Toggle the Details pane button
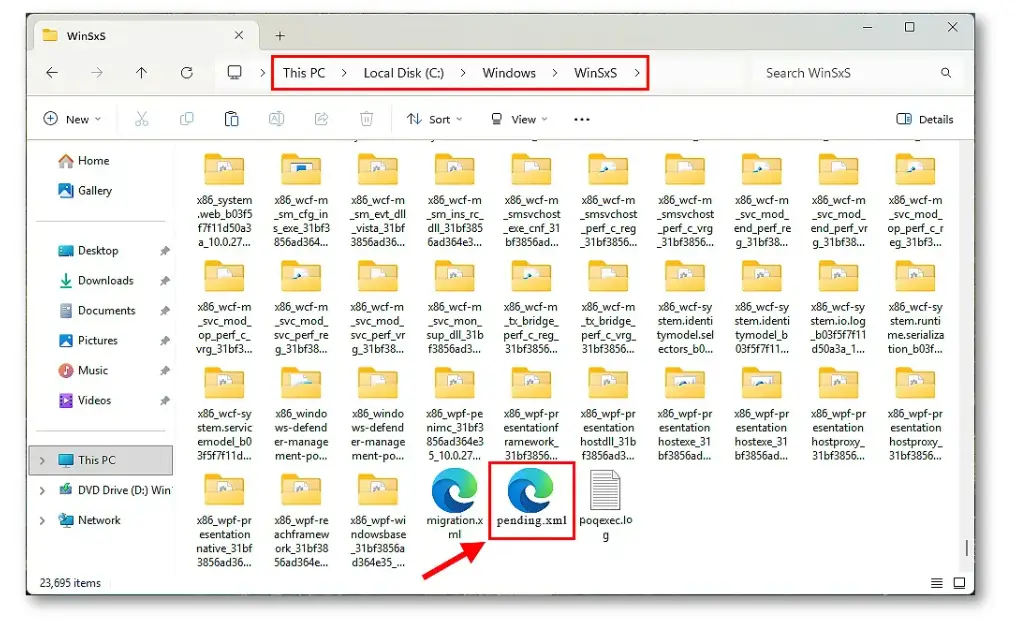 pyautogui.click(x=925, y=119)
